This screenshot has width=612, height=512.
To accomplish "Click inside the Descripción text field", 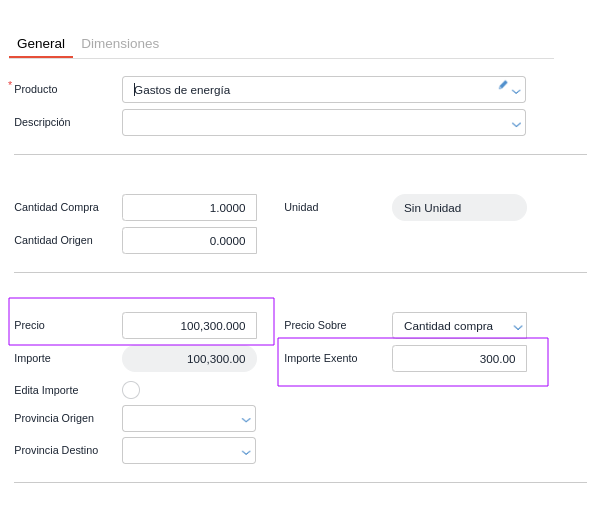I will pyautogui.click(x=310, y=123).
